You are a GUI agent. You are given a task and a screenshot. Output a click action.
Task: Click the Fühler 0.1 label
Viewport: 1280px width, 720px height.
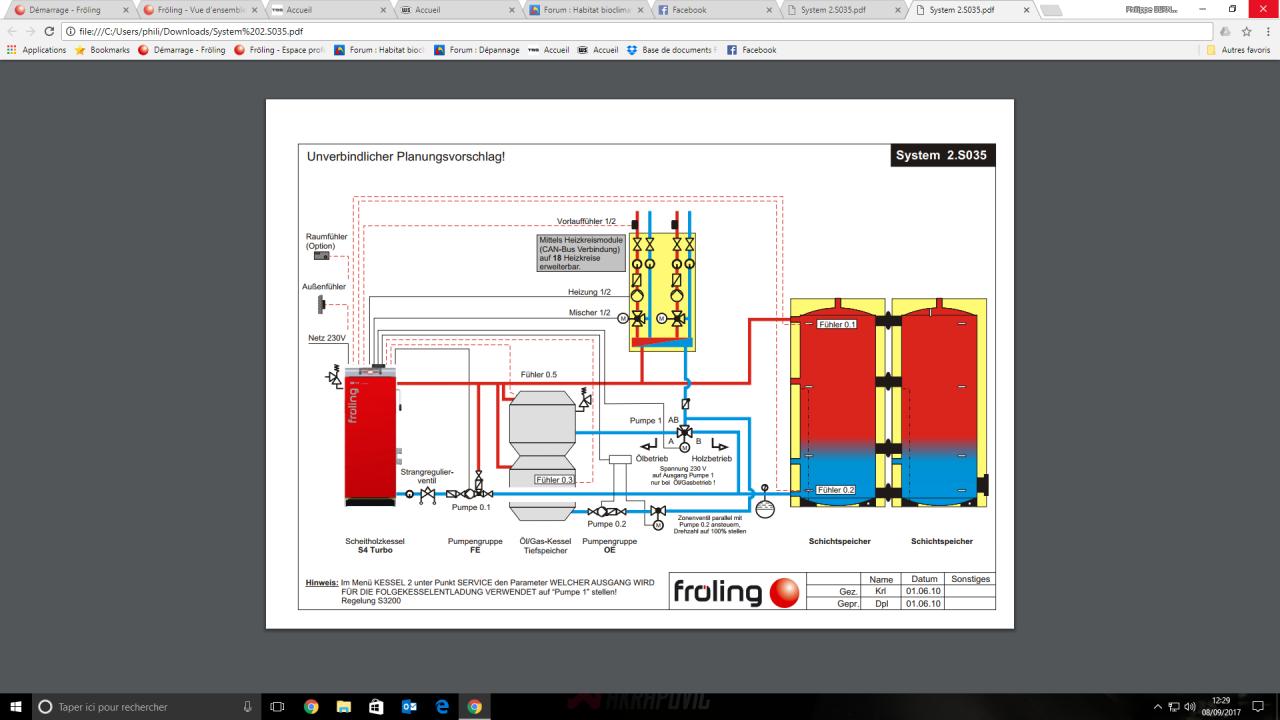(x=836, y=323)
